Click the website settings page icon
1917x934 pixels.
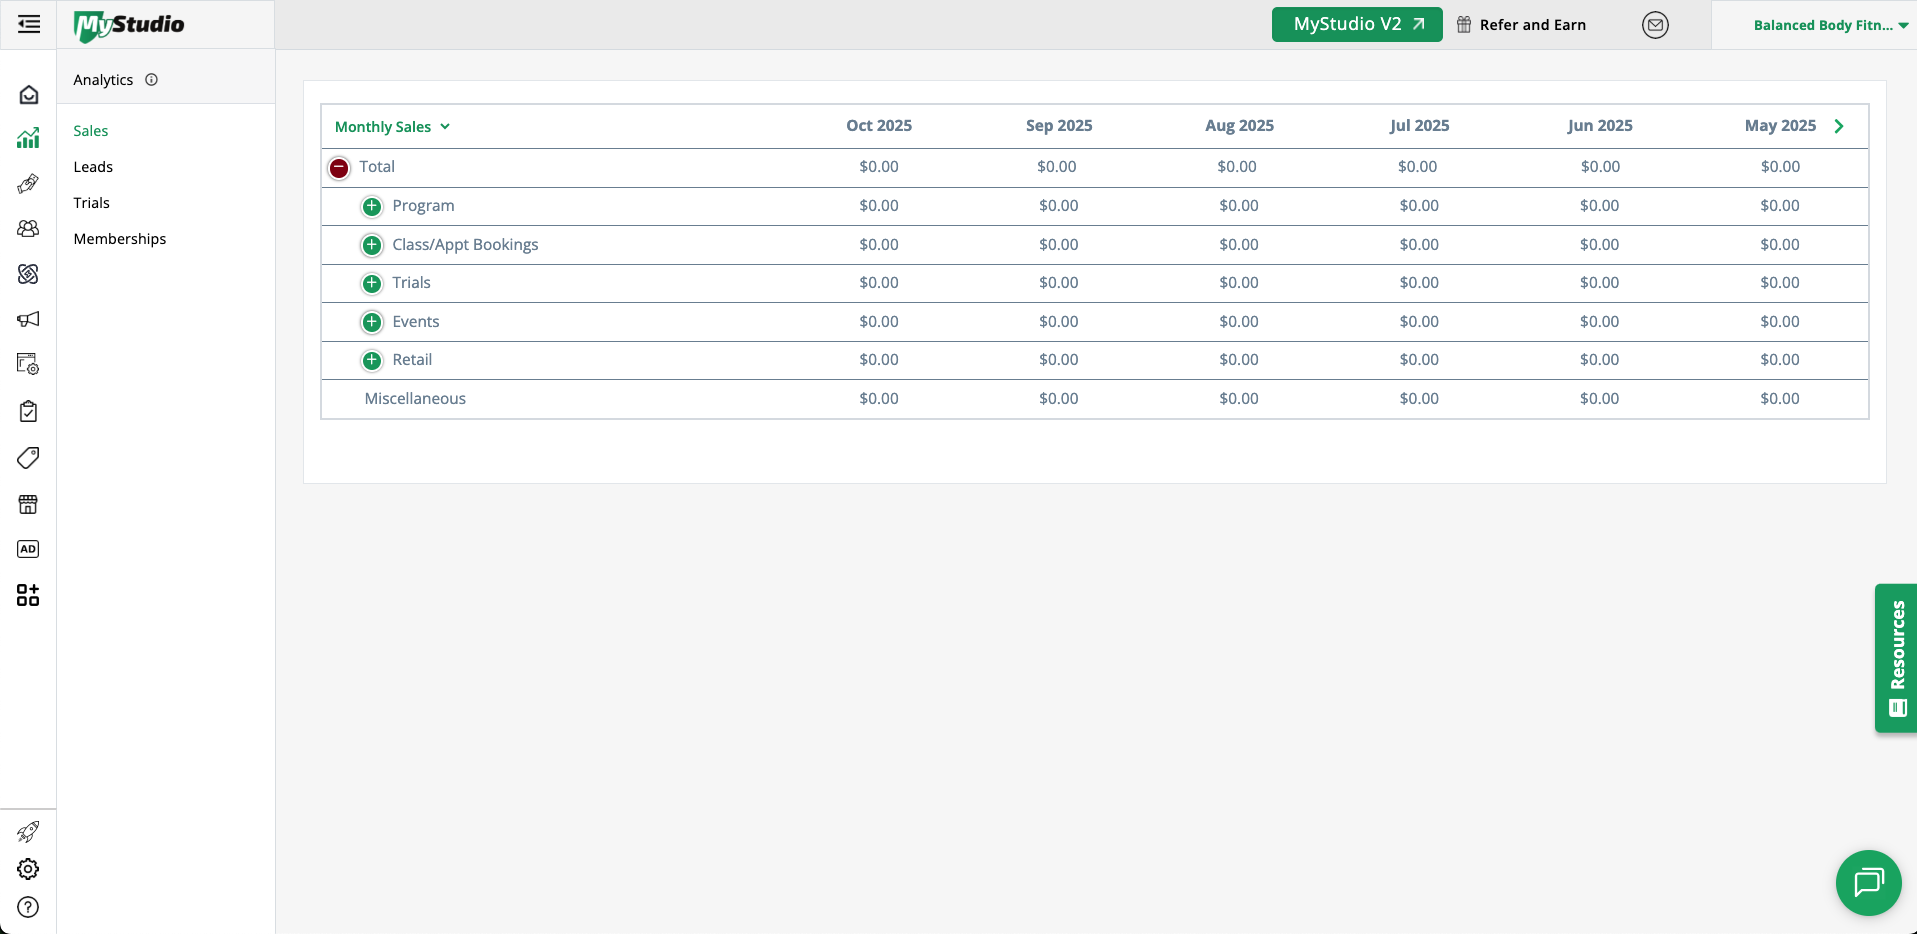pos(28,364)
